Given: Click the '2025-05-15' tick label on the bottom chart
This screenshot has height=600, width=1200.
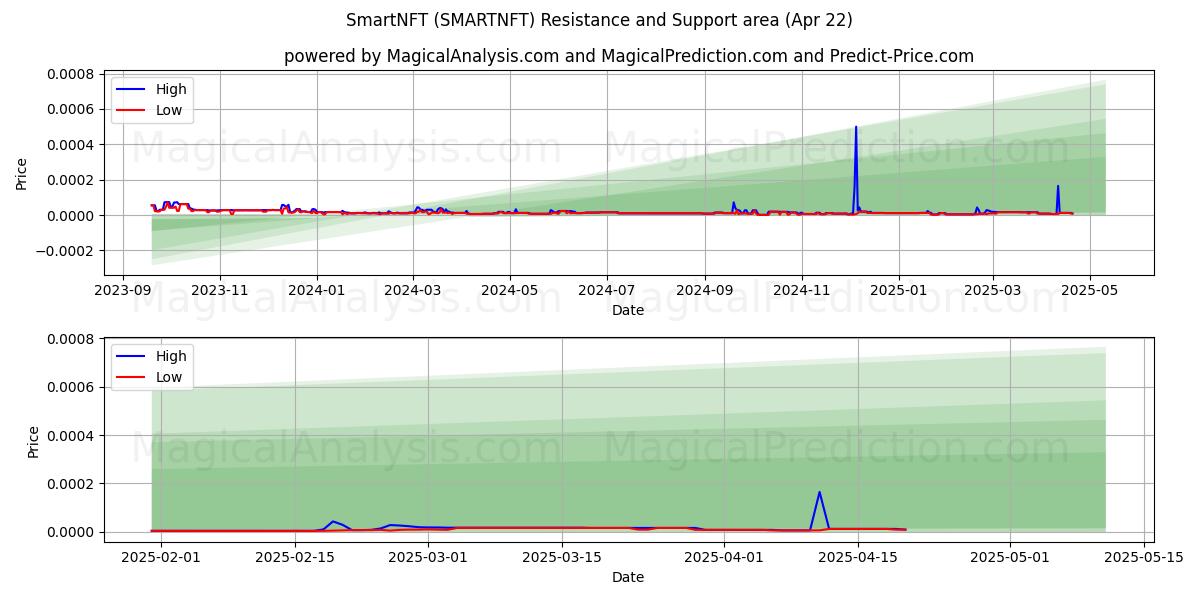Looking at the screenshot, I should coord(1143,557).
